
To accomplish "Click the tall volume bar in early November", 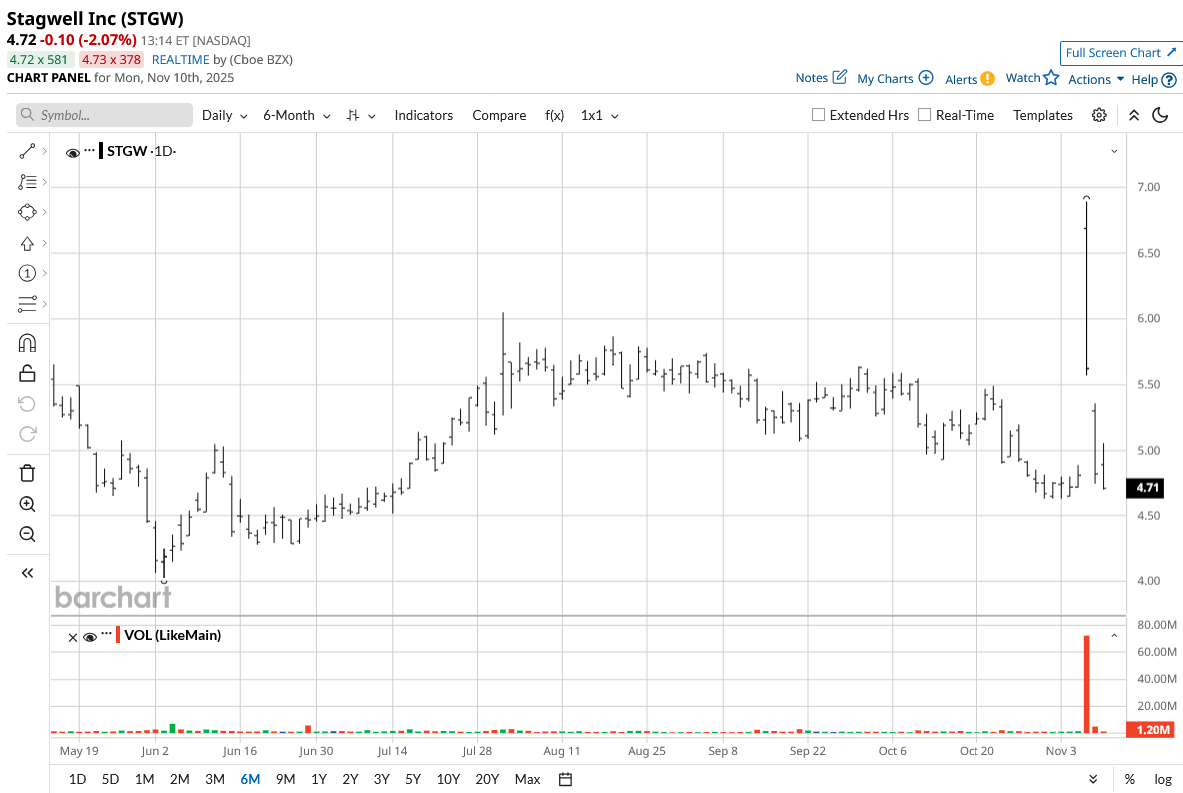I will click(1086, 684).
